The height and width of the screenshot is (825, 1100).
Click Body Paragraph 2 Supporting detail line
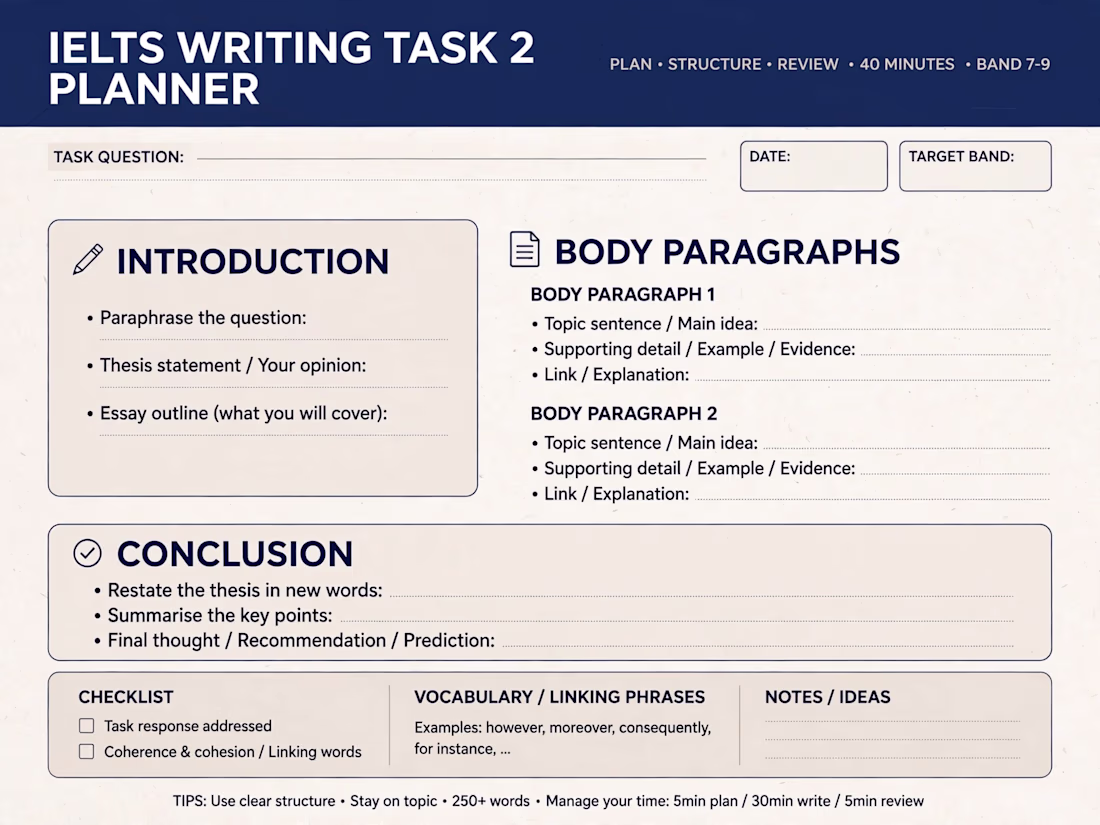pos(955,474)
